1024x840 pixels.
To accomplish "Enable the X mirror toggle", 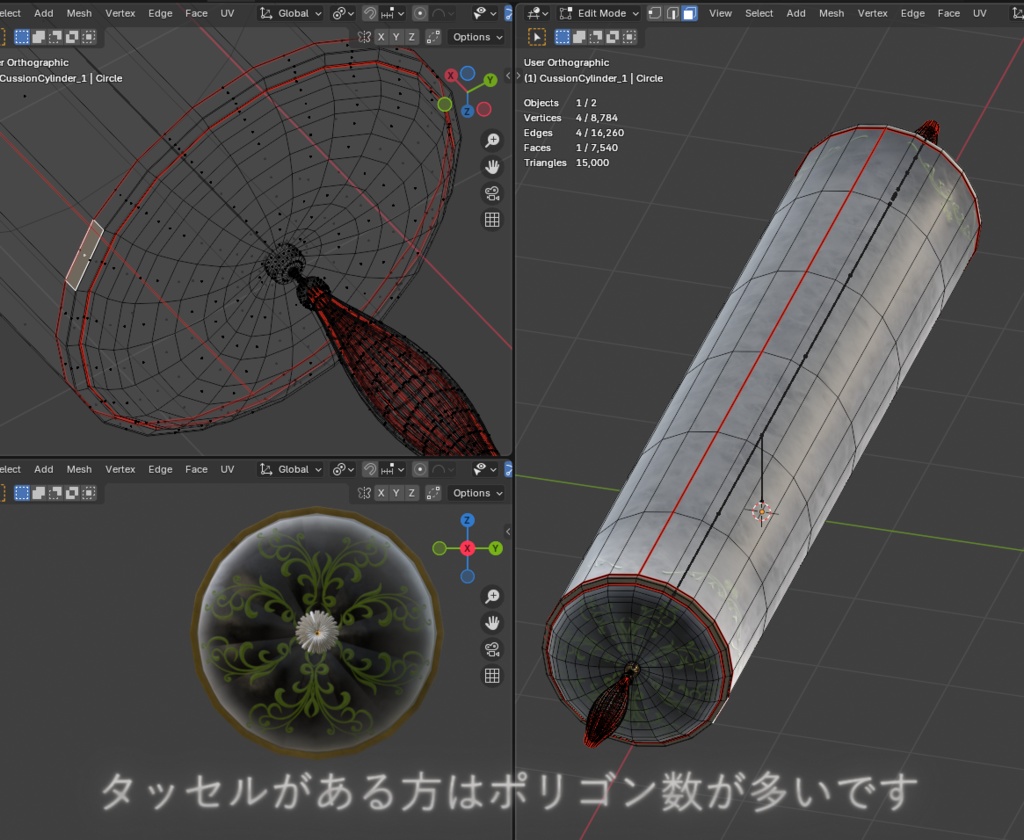I will point(381,37).
